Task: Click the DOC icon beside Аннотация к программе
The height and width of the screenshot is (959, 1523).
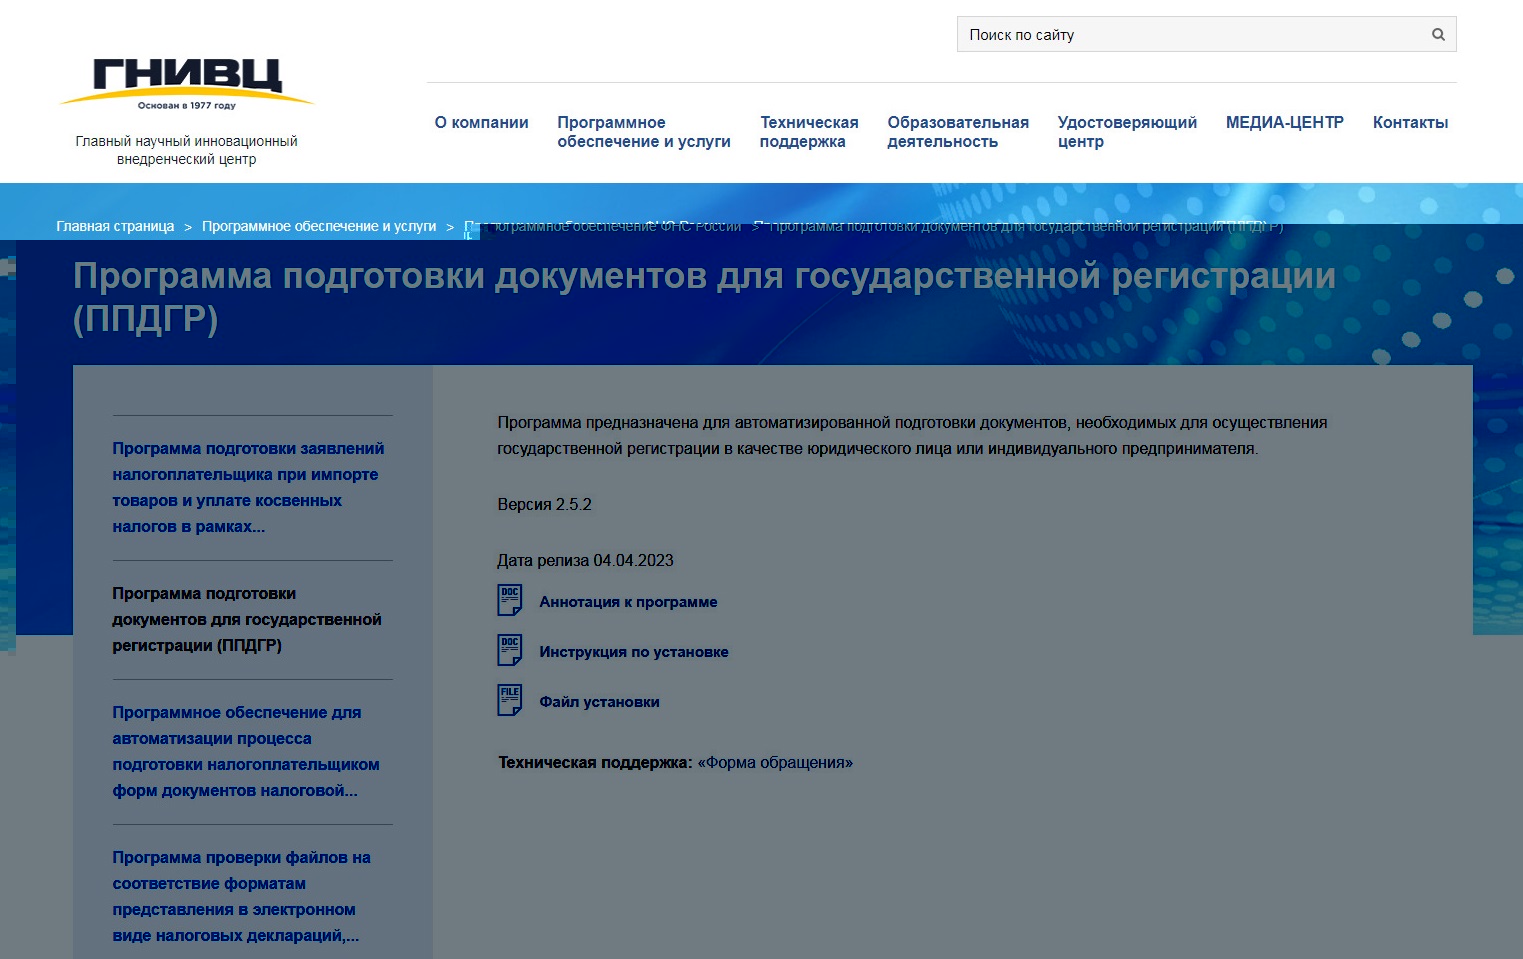Action: pos(510,600)
